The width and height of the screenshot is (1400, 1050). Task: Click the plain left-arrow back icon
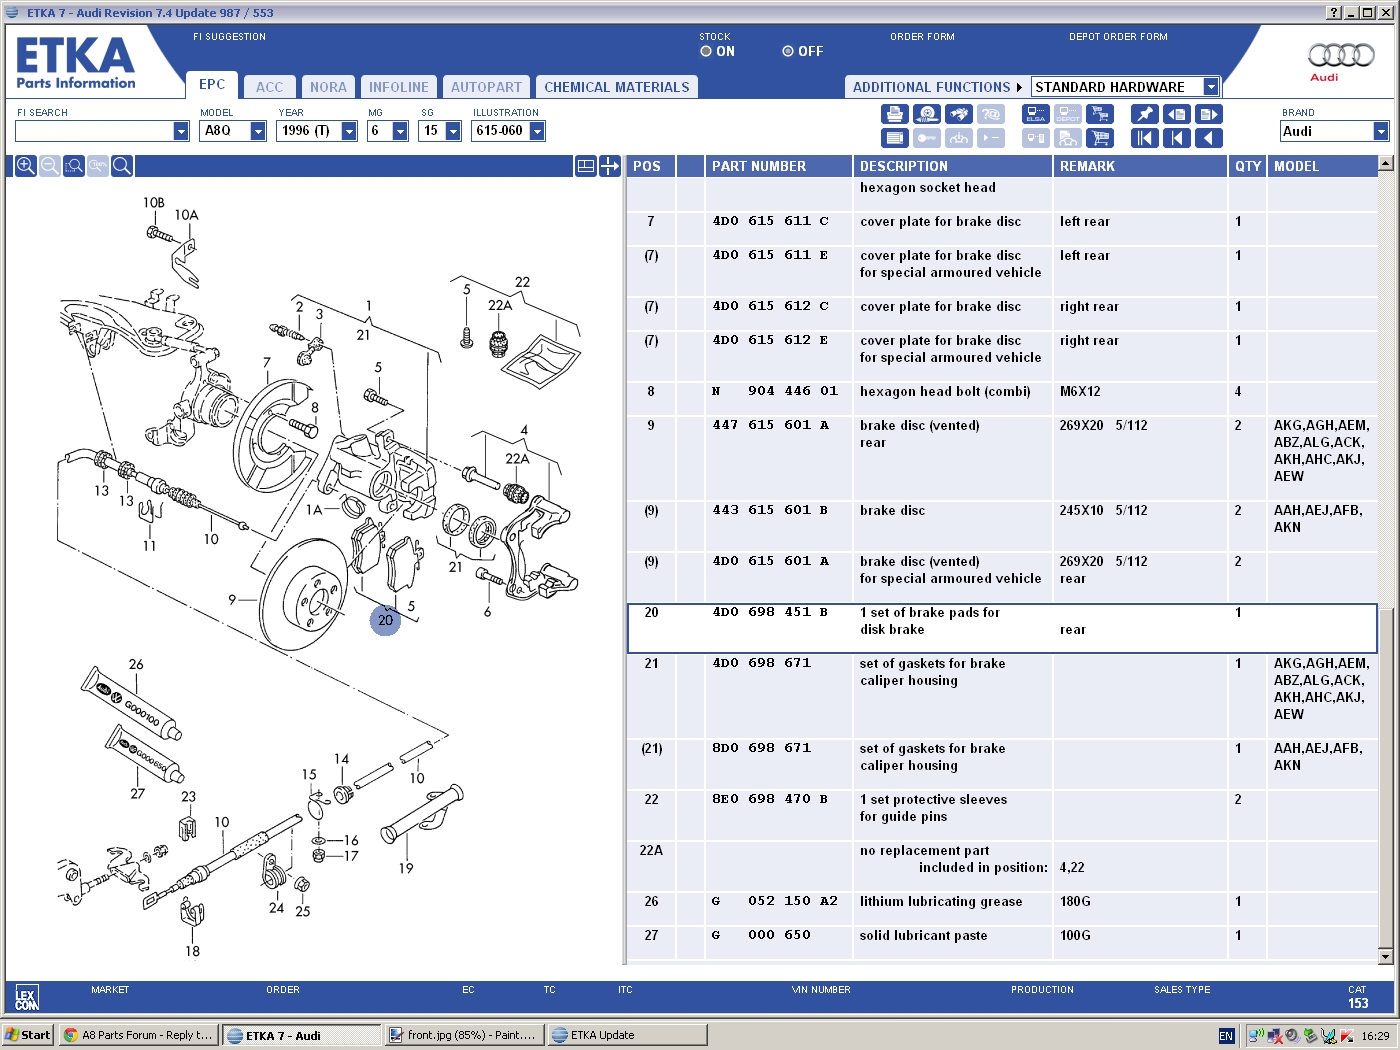[x=1209, y=138]
